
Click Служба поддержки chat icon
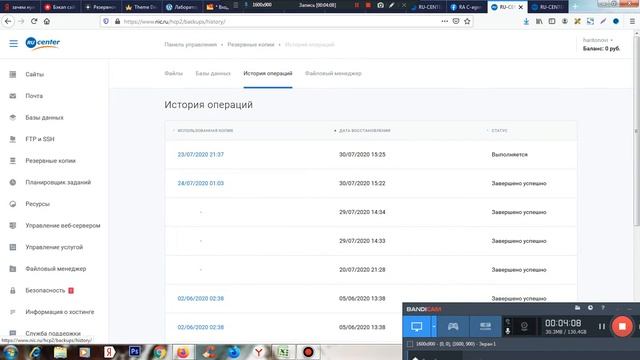point(13,333)
